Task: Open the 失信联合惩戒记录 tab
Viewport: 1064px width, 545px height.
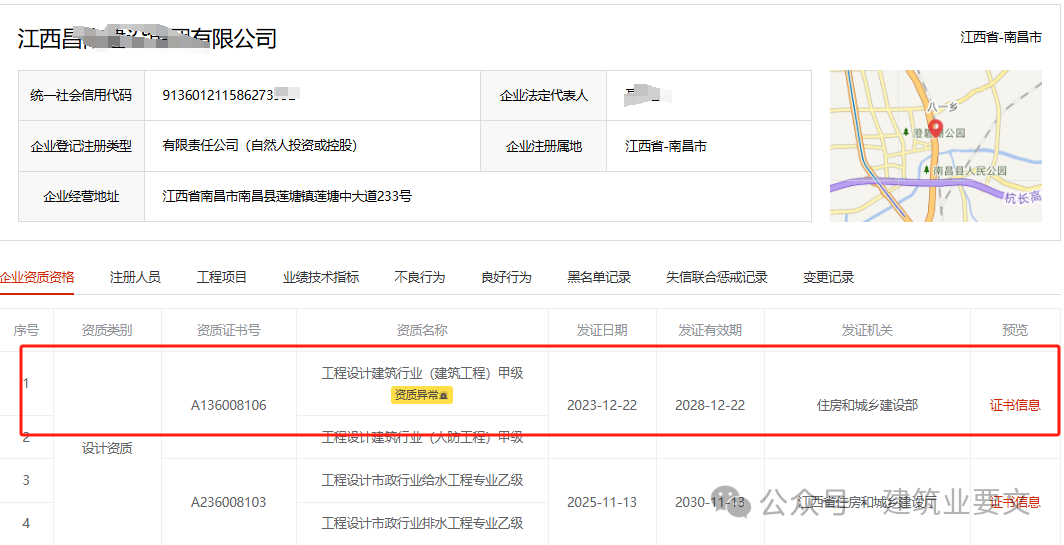Action: pos(717,277)
